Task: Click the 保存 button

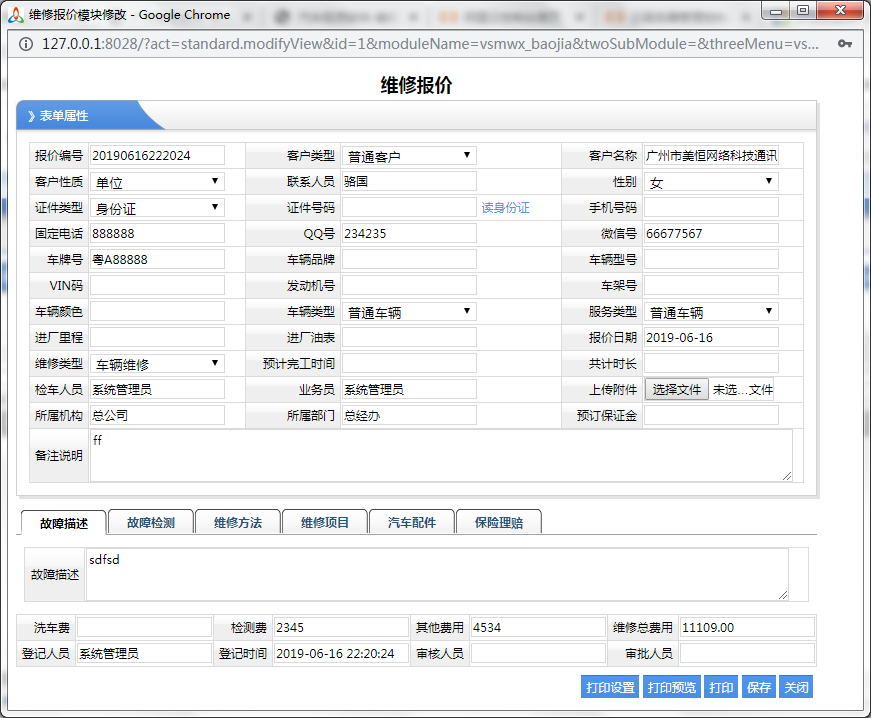Action: pos(759,688)
